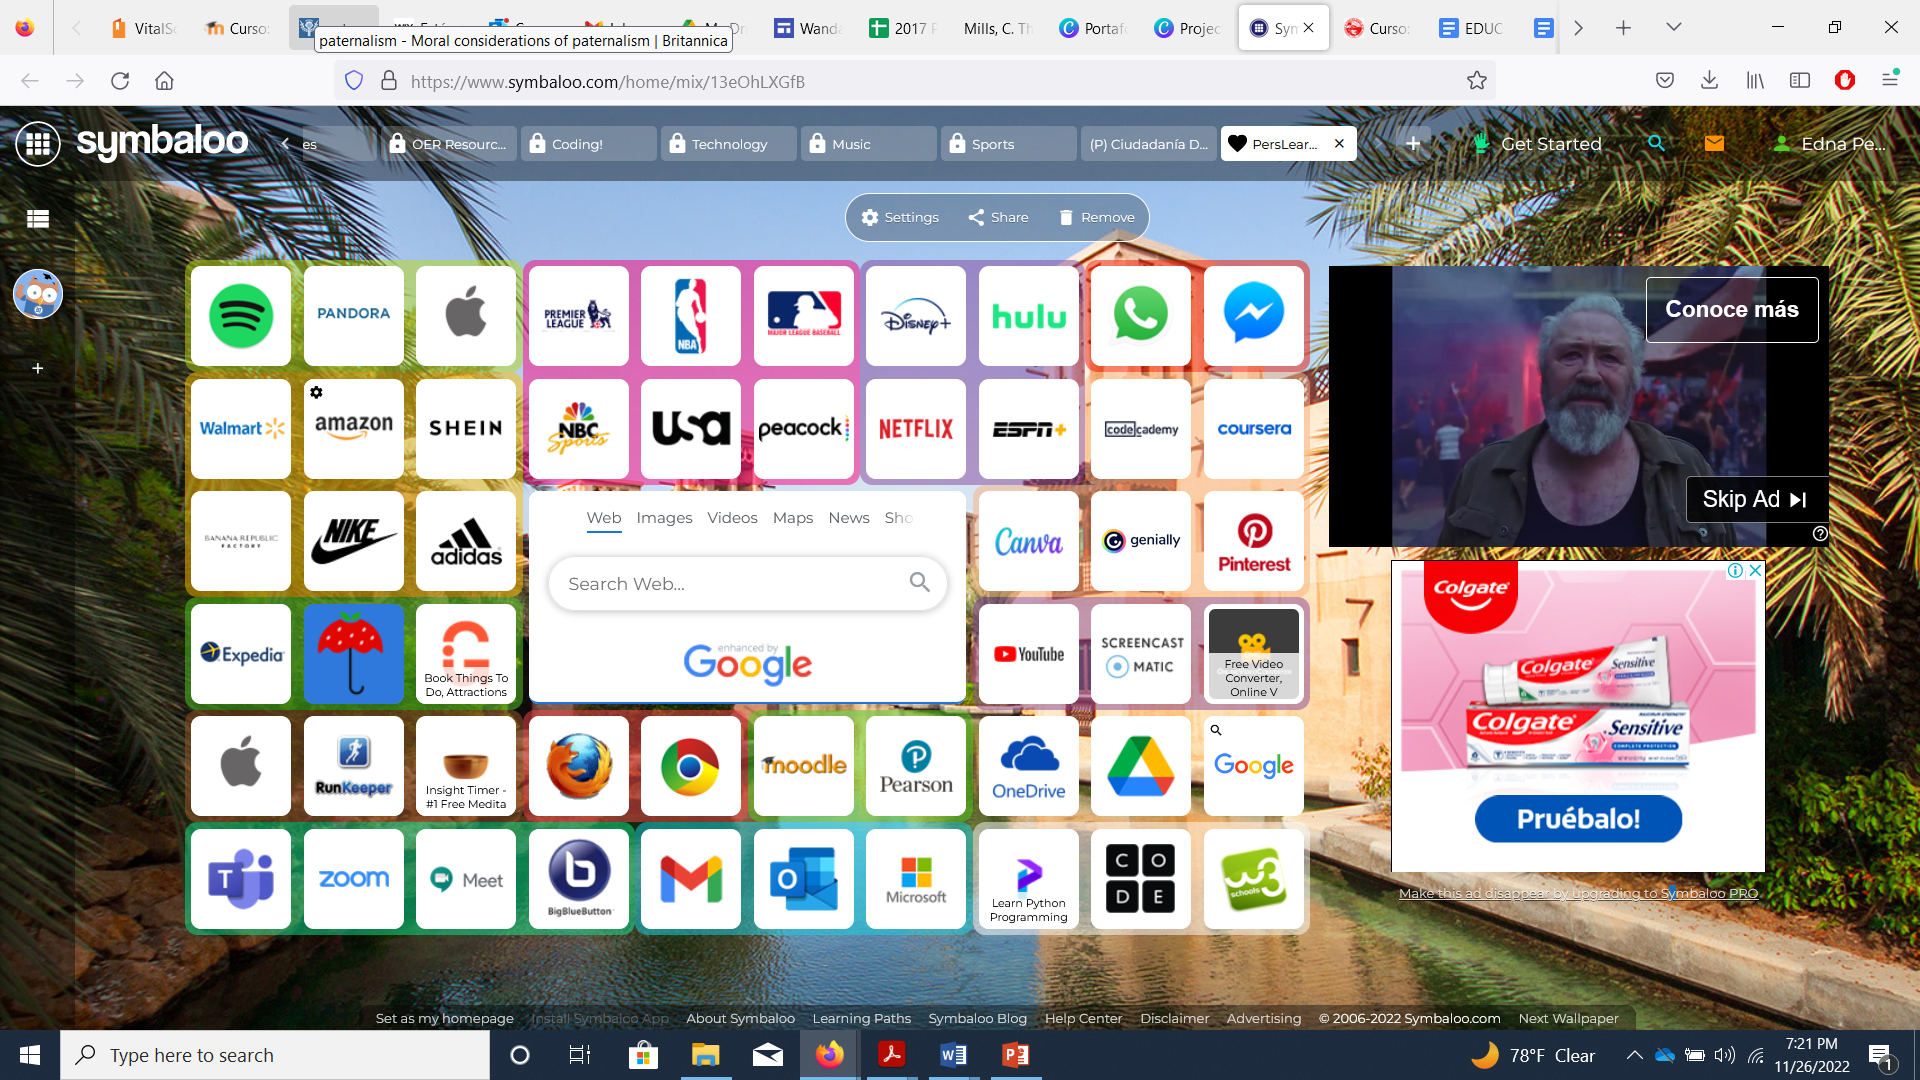Open the Disney+ tile
The height and width of the screenshot is (1080, 1920).
tap(916, 316)
